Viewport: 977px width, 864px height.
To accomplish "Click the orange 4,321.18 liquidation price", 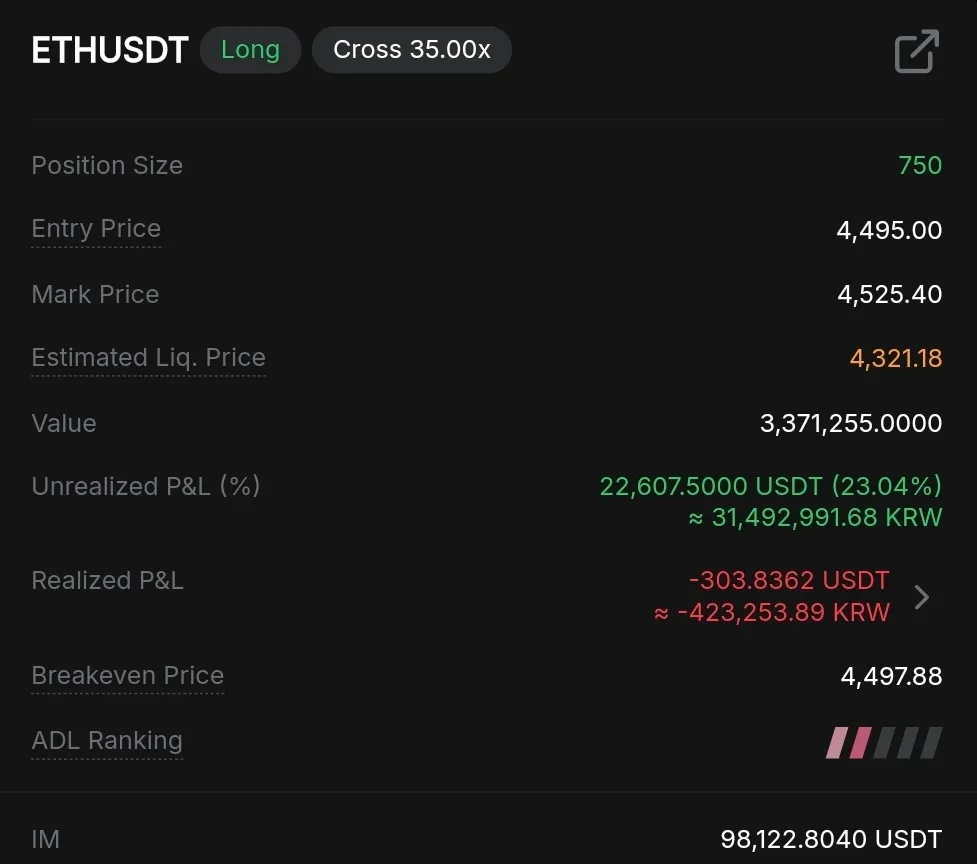I will click(896, 358).
